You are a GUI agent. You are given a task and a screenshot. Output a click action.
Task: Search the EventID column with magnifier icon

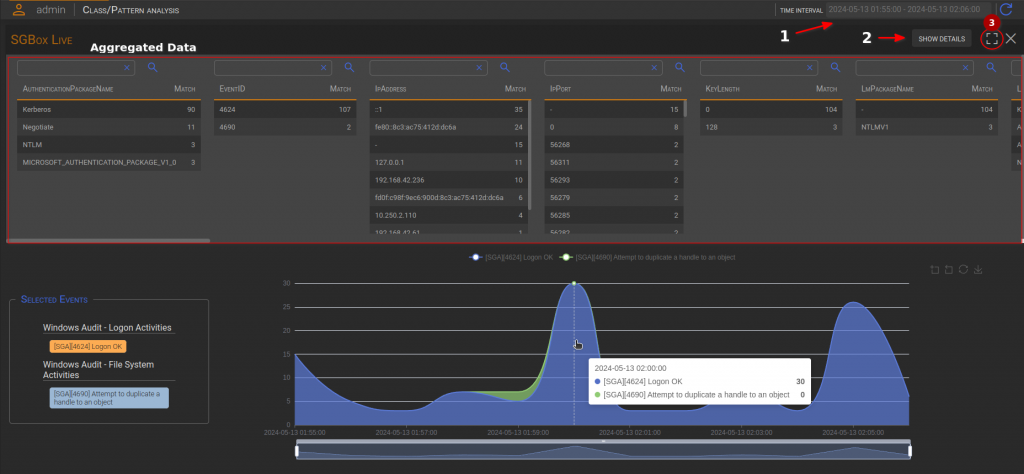349,67
